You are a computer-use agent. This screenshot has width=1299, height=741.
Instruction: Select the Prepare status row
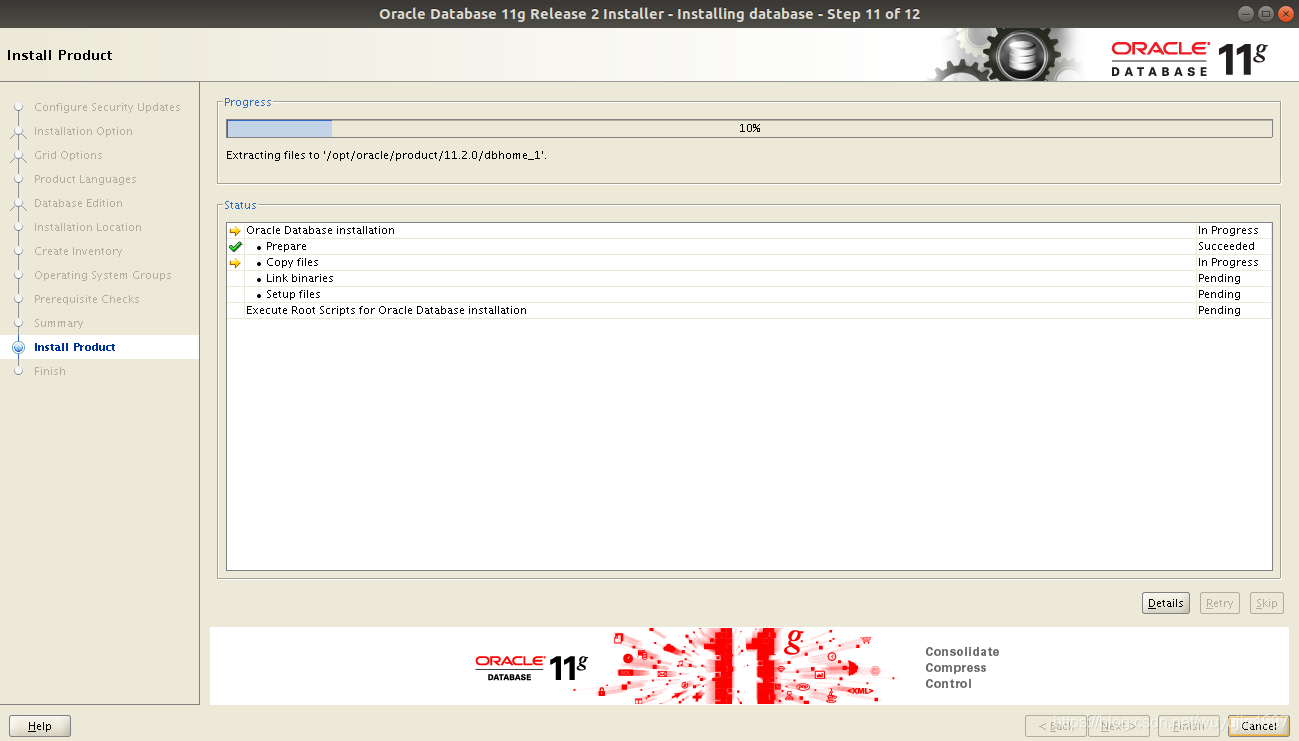click(x=749, y=246)
